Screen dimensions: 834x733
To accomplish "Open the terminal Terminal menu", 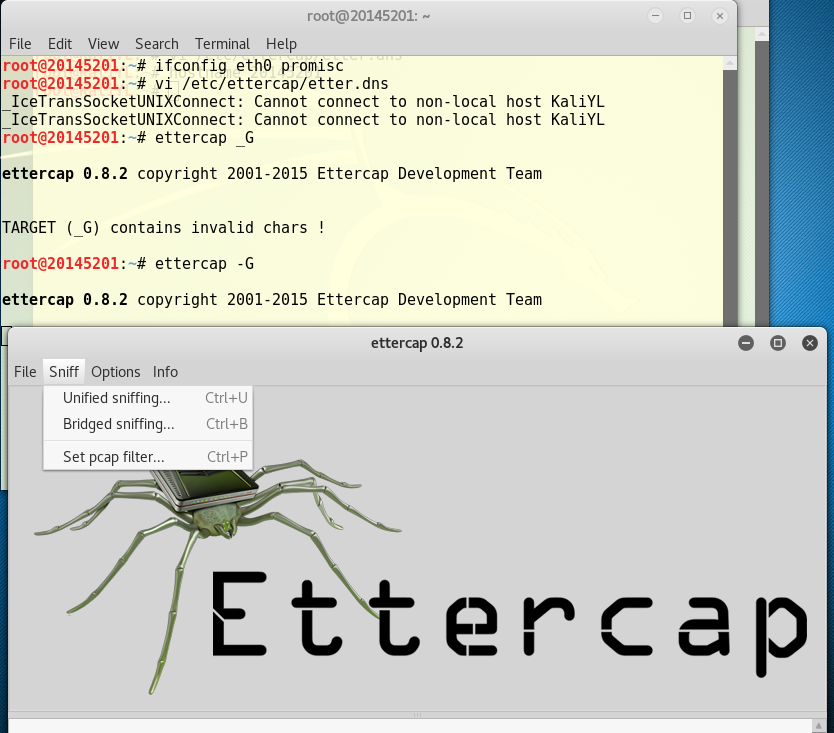I will [222, 44].
